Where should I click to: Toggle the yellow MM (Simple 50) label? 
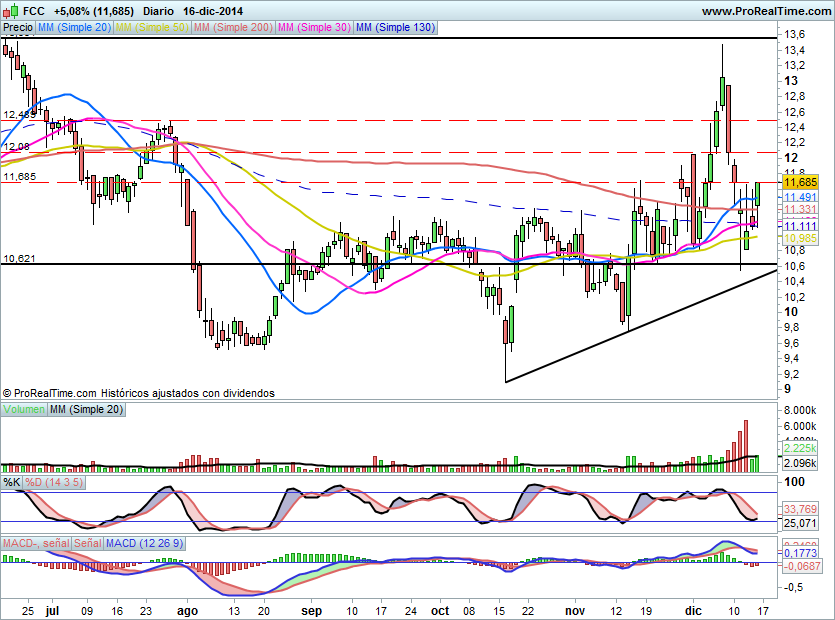(151, 28)
